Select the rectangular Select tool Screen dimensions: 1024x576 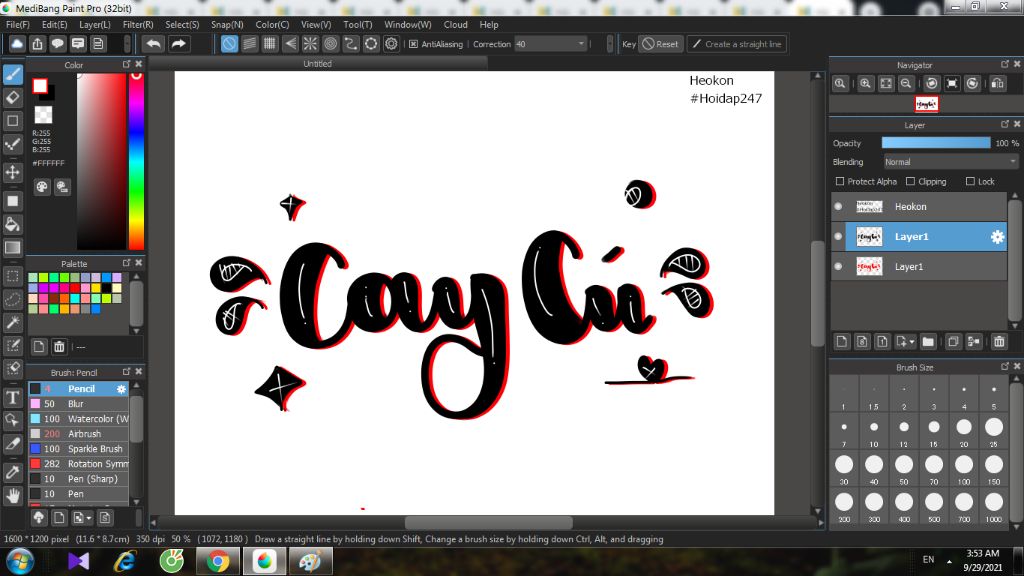pos(12,276)
